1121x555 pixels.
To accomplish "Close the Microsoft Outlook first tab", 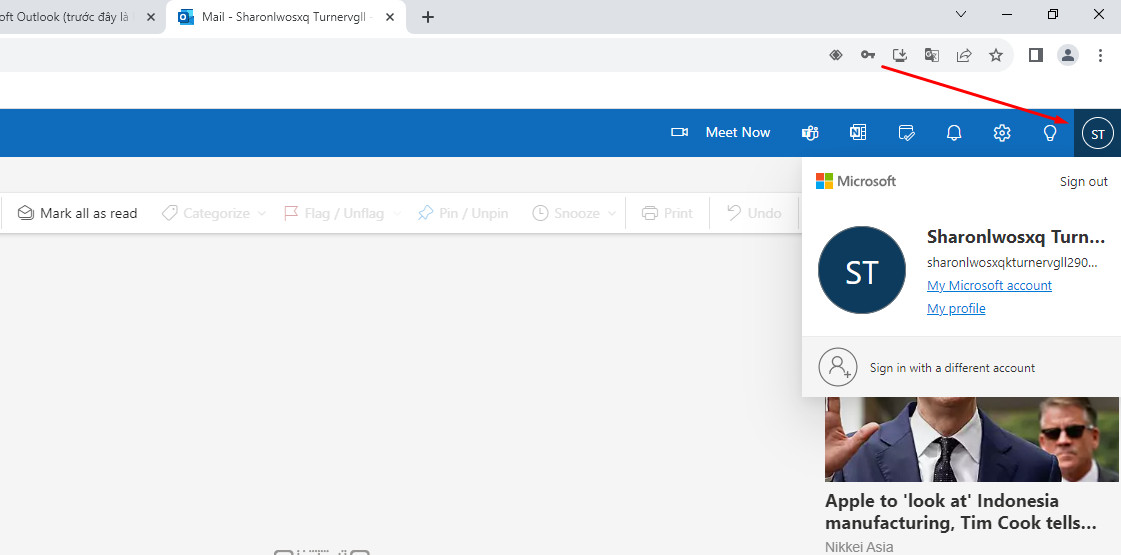I will 150,16.
